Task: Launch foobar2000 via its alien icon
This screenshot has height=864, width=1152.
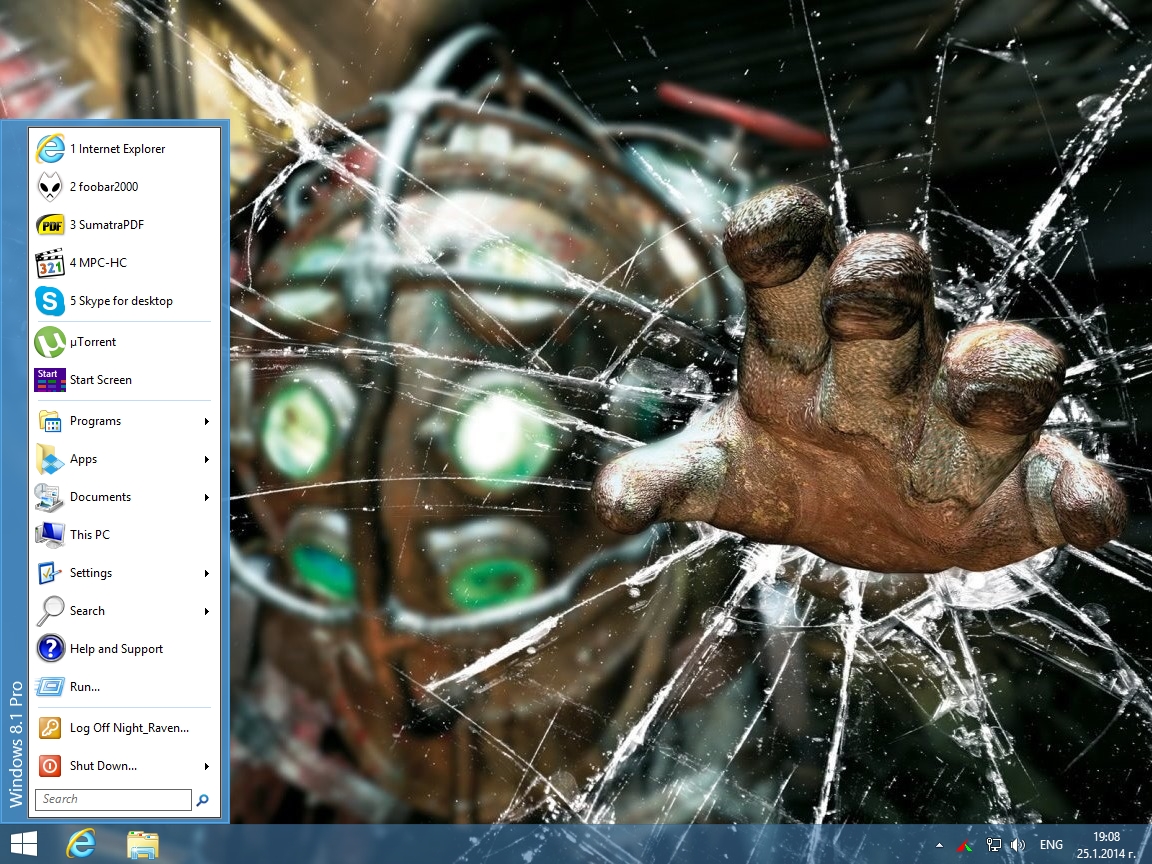Action: coord(50,187)
